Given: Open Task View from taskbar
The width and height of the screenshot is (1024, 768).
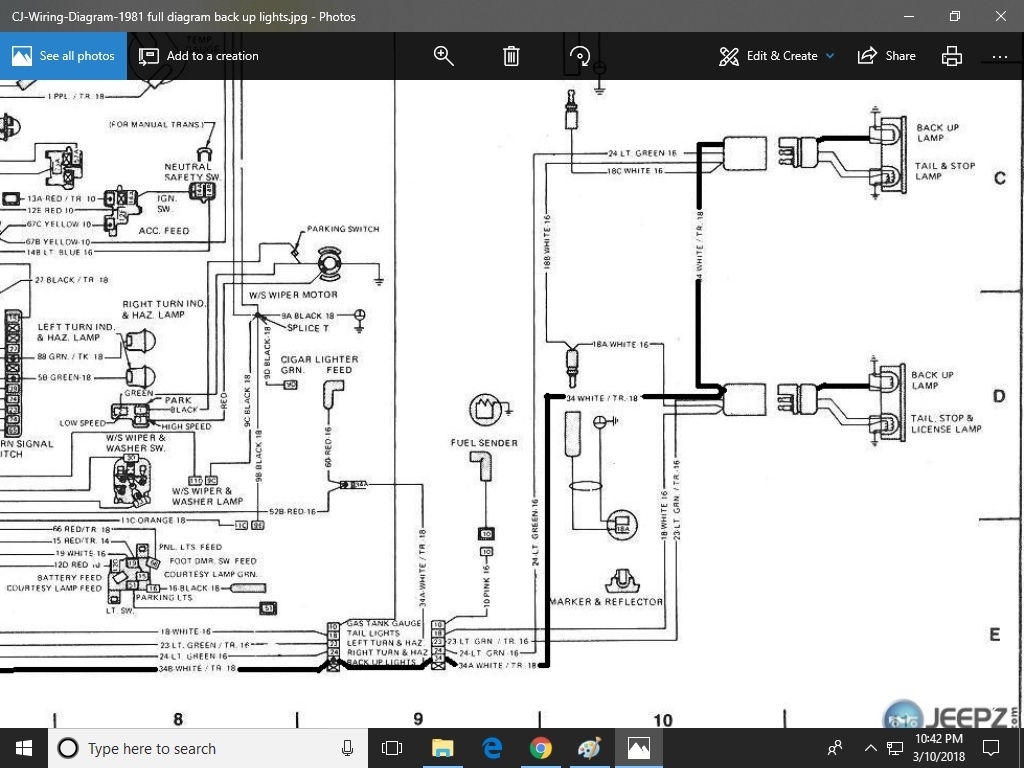Looking at the screenshot, I should [392, 748].
